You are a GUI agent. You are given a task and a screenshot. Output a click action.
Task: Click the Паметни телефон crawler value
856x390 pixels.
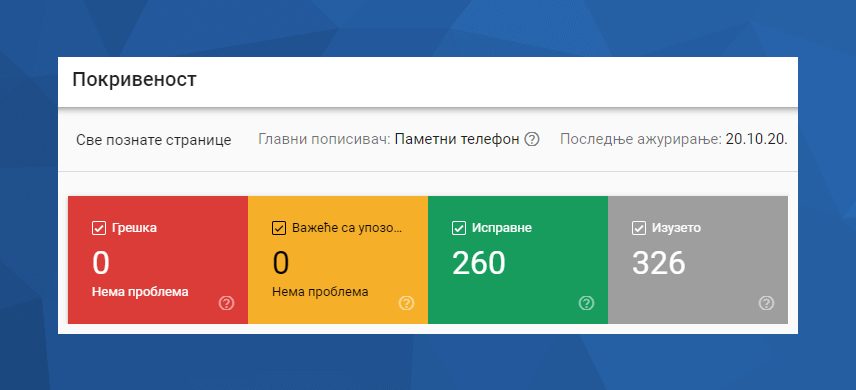click(x=456, y=140)
